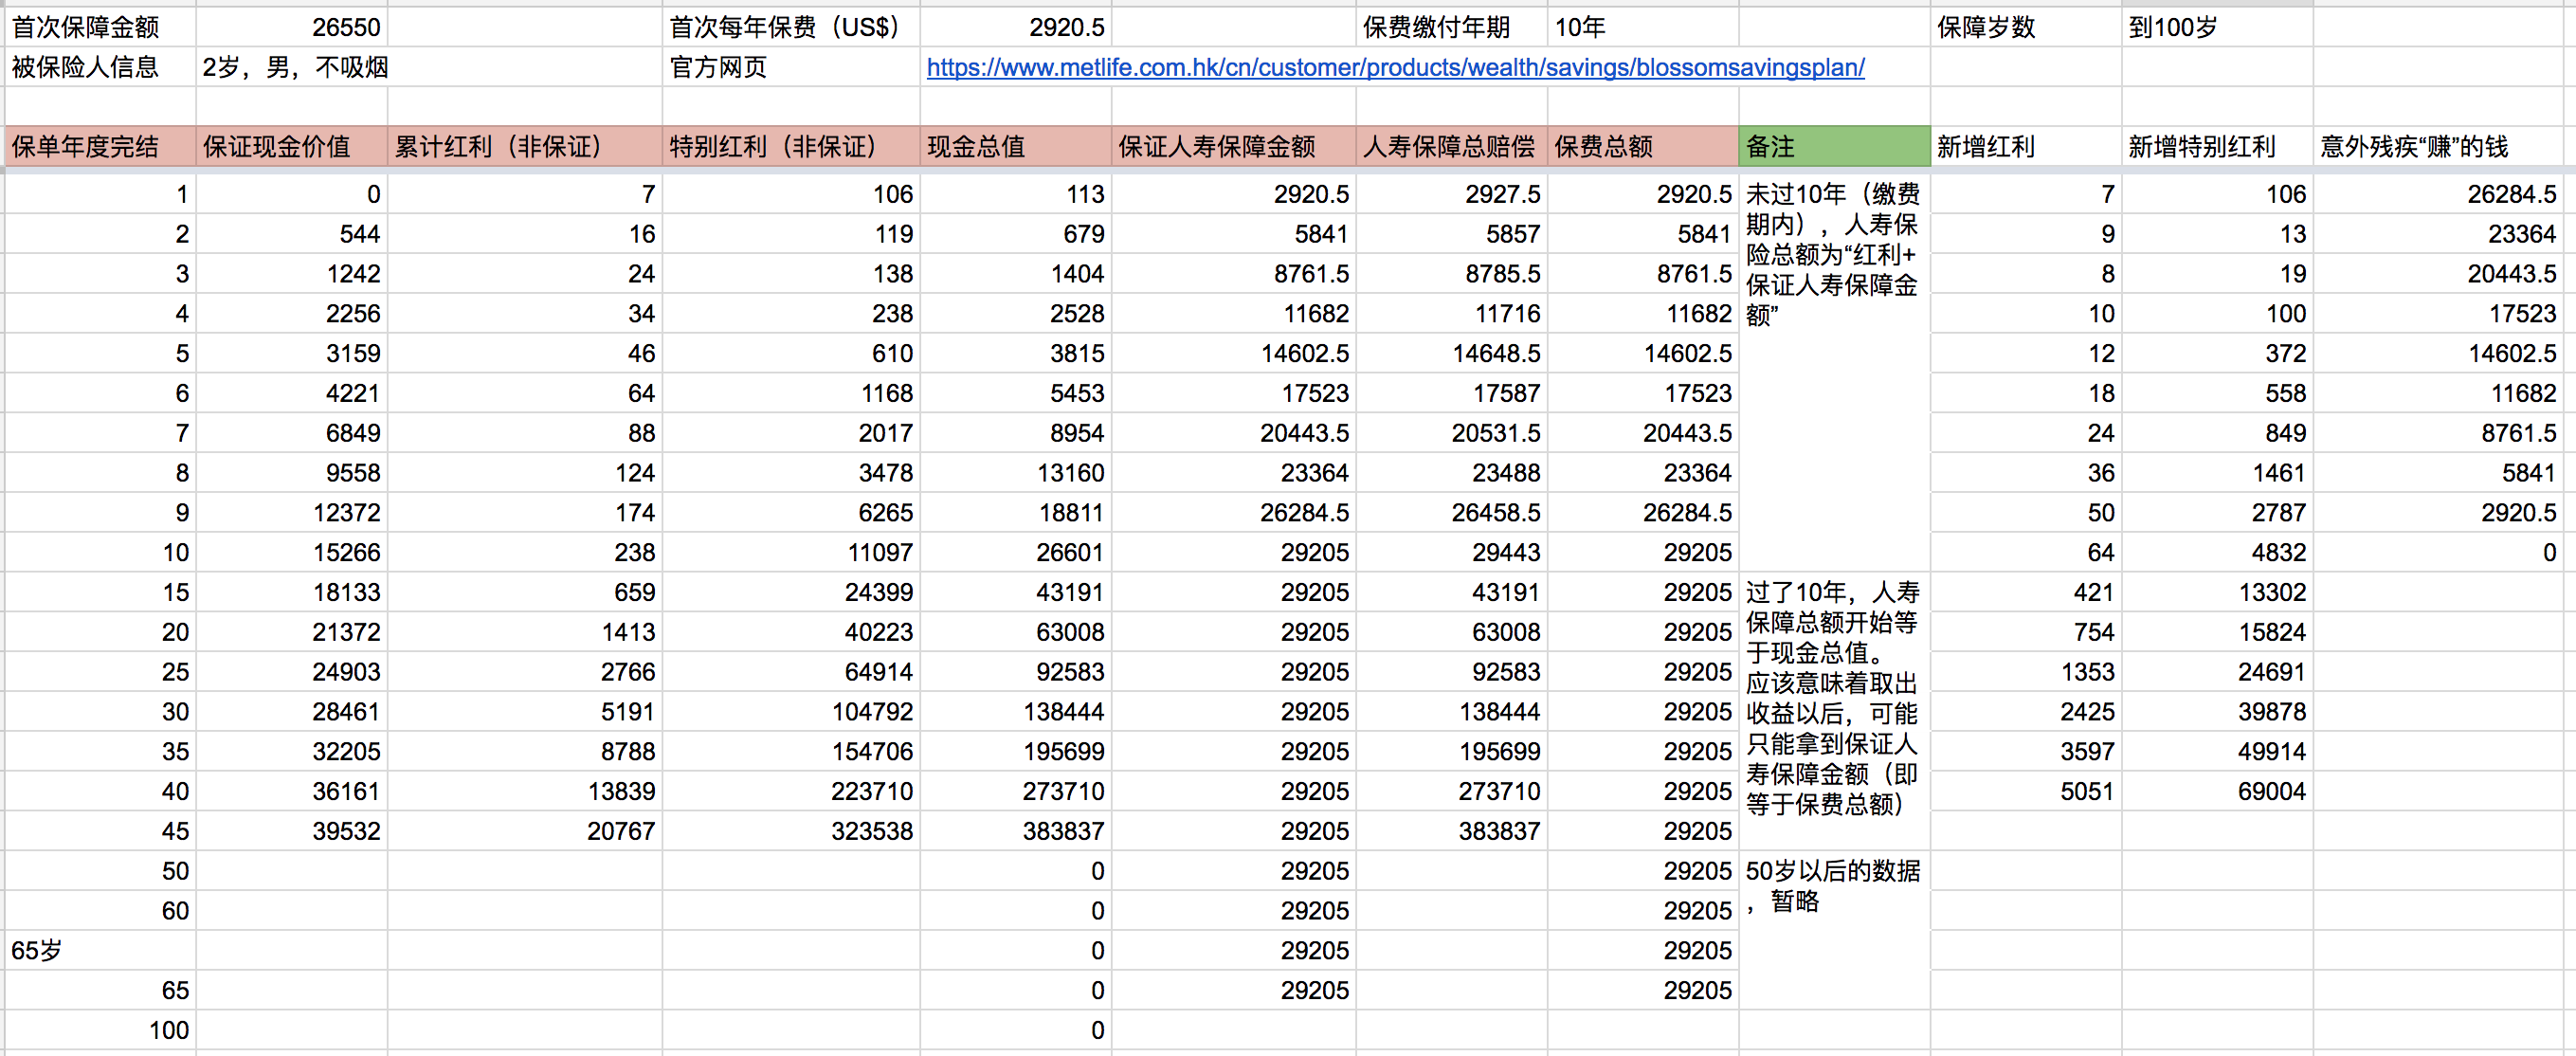This screenshot has height=1056, width=2576.
Task: Open the MetLife blossomsavingsplan hyperlink
Action: click(1394, 68)
